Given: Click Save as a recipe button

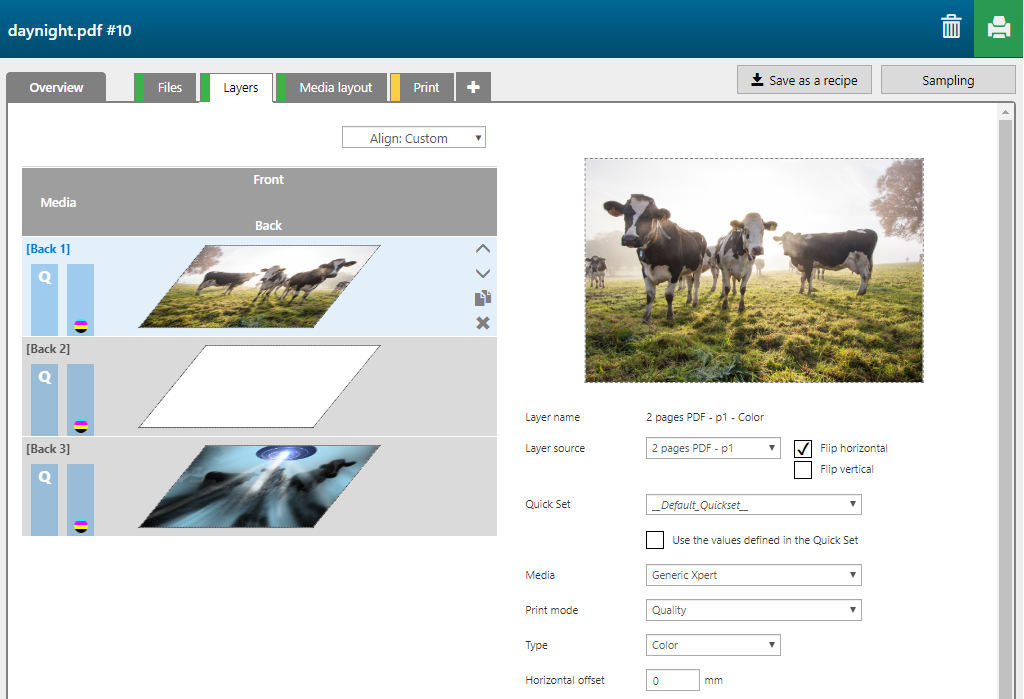Looking at the screenshot, I should [x=804, y=80].
